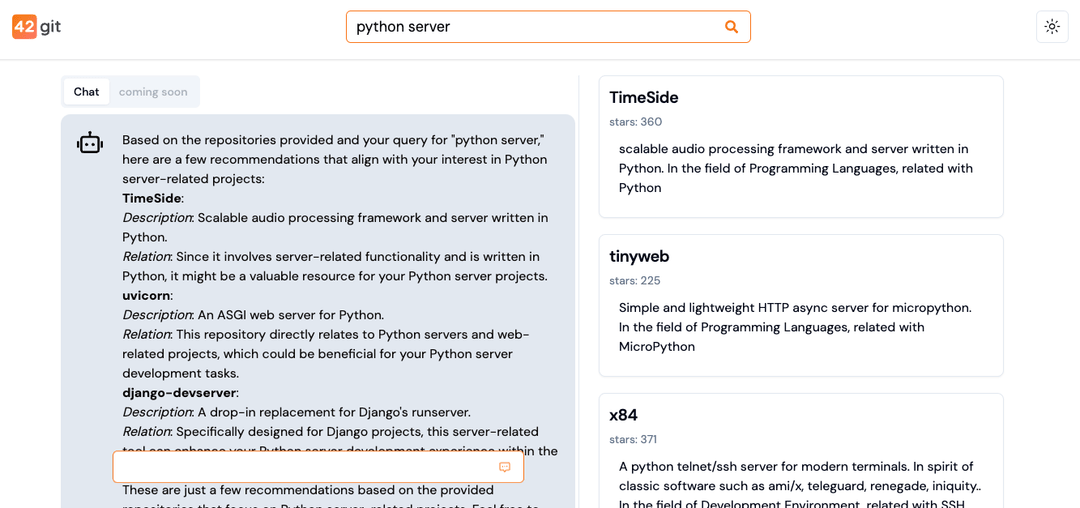The height and width of the screenshot is (508, 1080).
Task: Click the x84 card description text
Action: [x=800, y=486]
